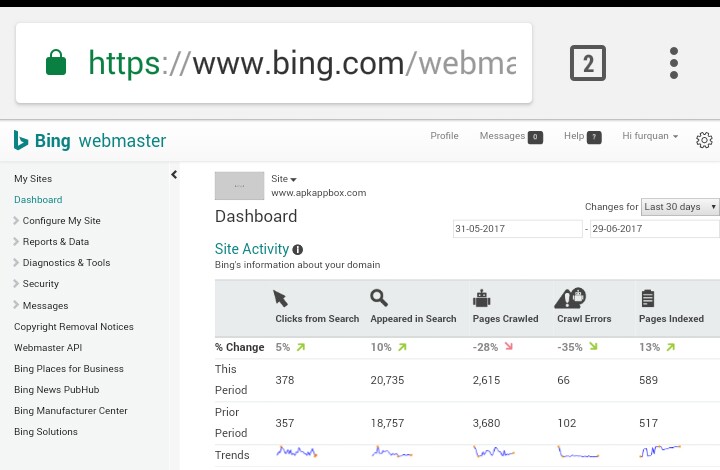
Task: Click the Clicks from Search cursor icon
Action: [280, 298]
